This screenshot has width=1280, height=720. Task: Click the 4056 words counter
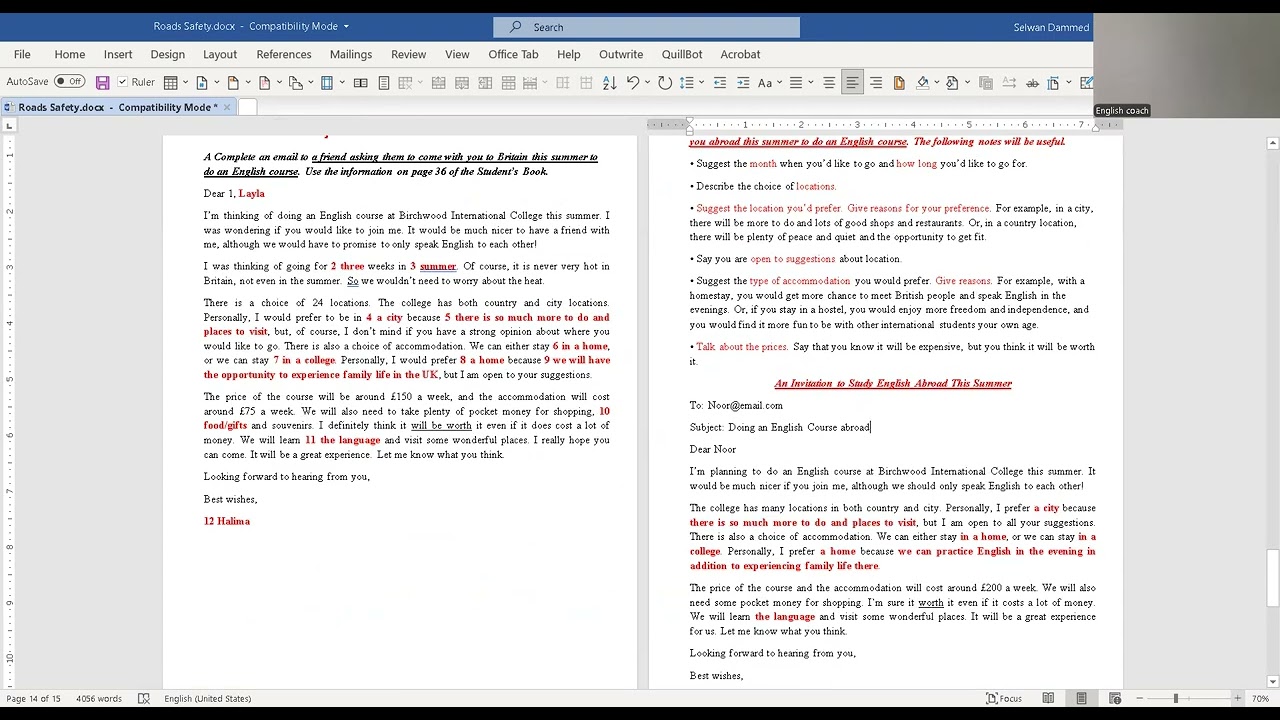click(99, 698)
